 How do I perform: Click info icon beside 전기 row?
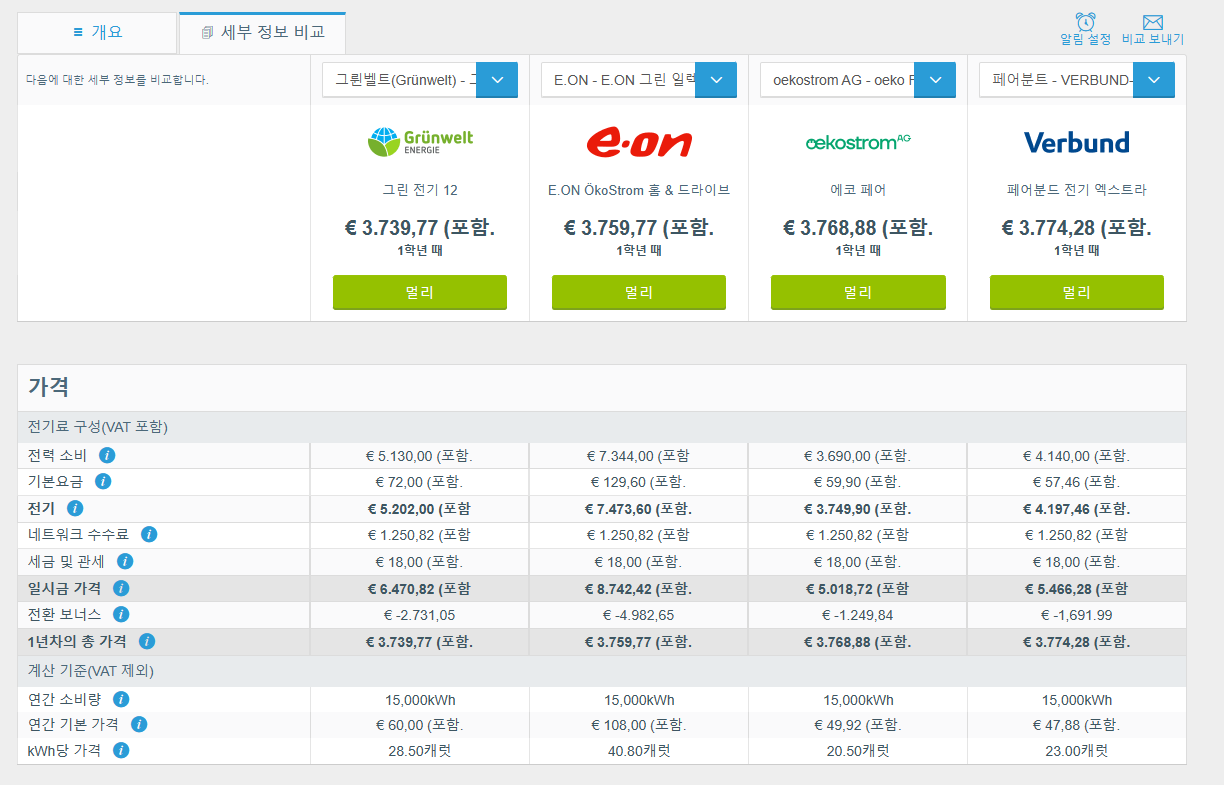click(75, 508)
